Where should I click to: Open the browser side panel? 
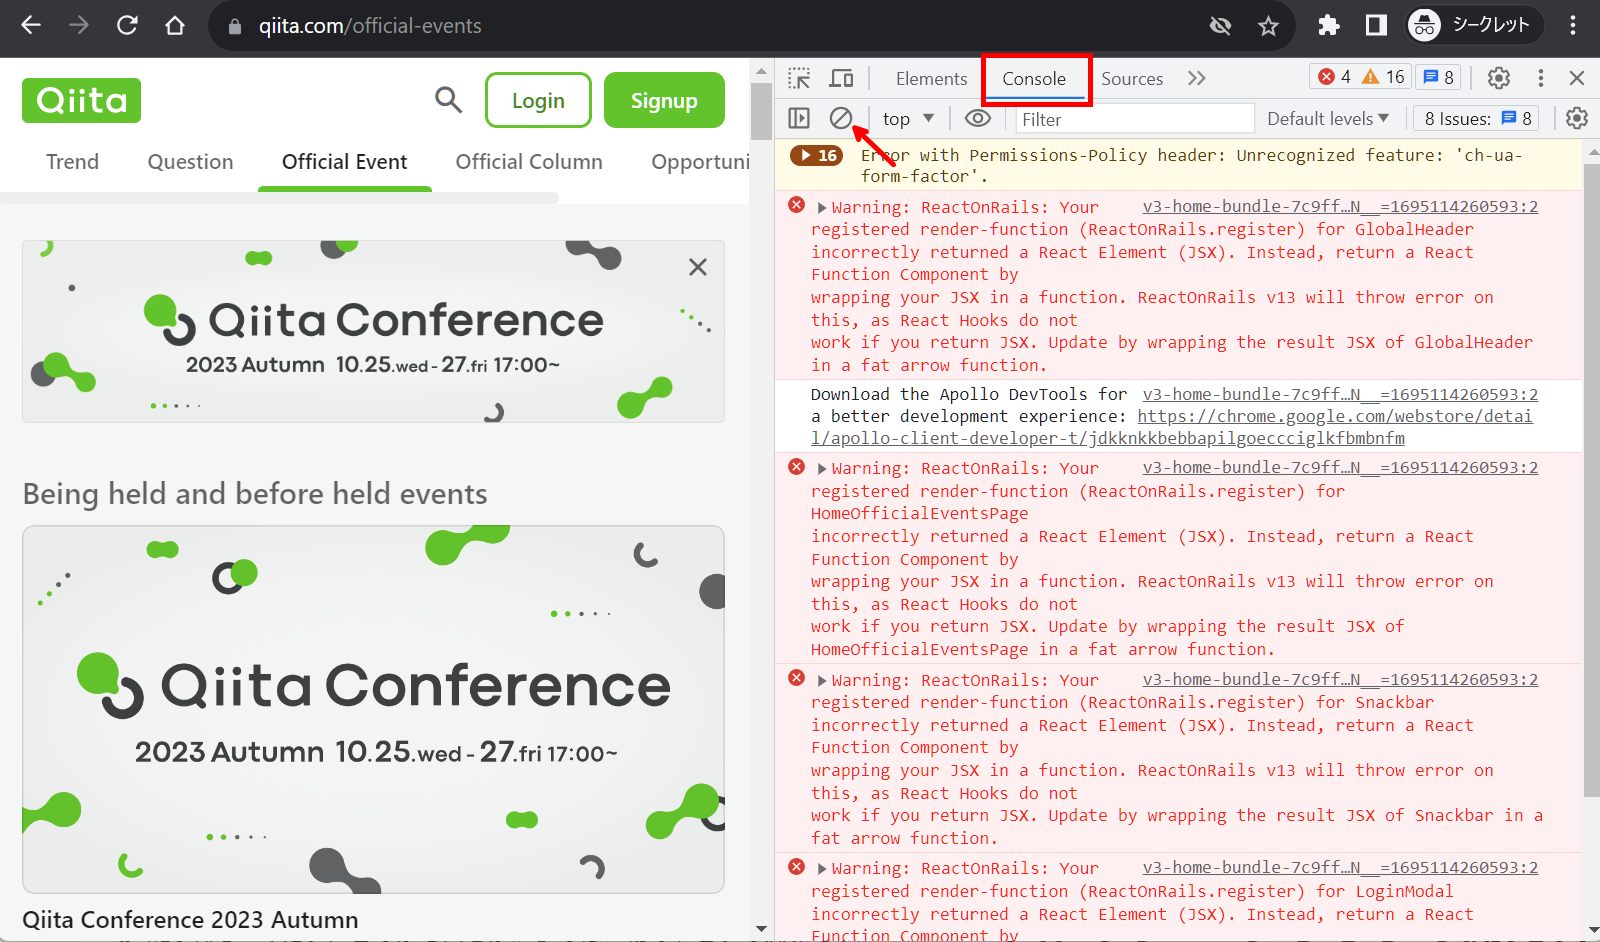(1376, 25)
